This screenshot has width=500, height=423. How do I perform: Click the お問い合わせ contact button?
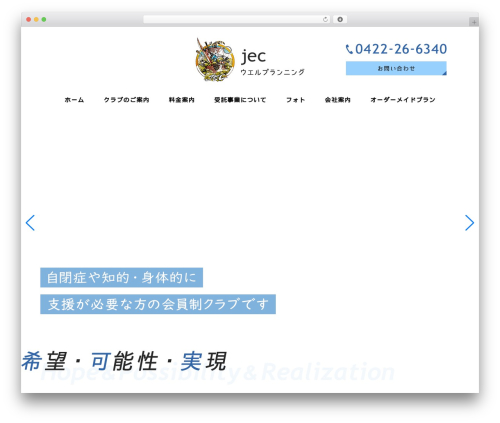396,68
